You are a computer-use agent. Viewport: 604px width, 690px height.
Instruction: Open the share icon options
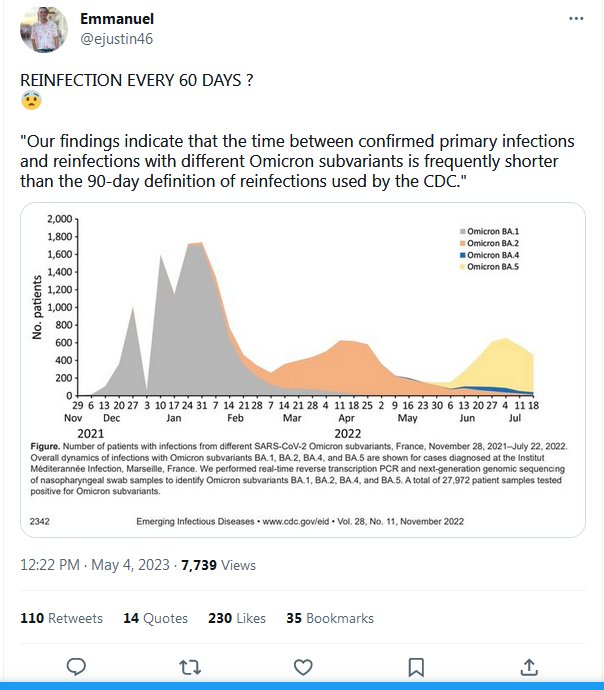coord(529,666)
